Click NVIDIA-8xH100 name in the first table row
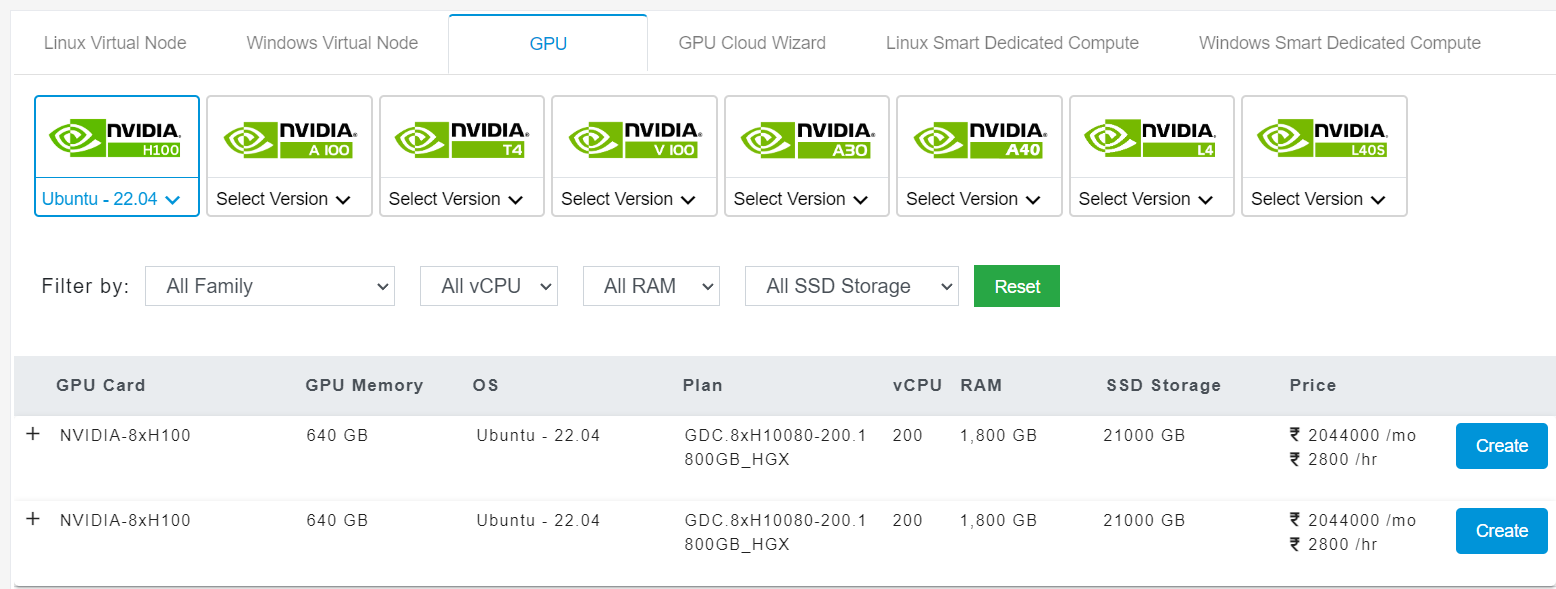Screen dimensions: 1556x589 (x=125, y=436)
